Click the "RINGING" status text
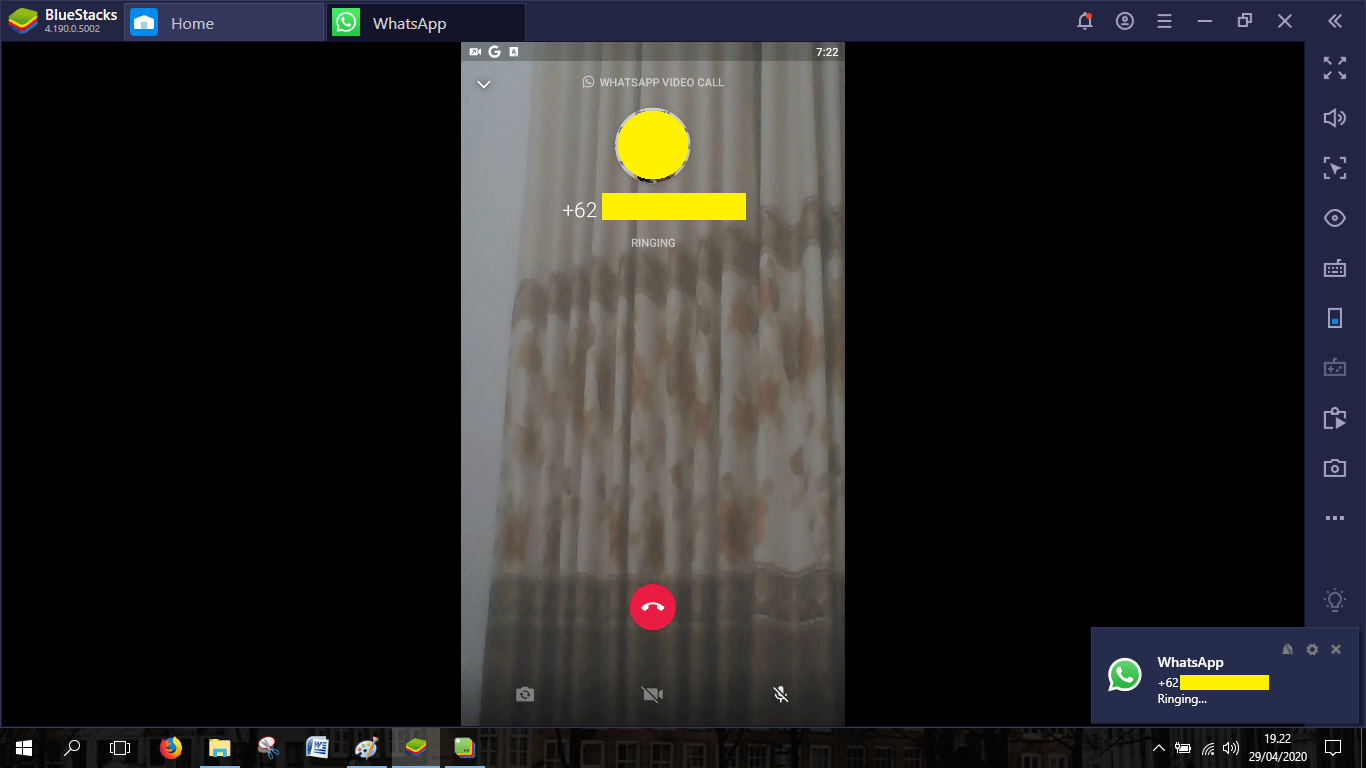The image size is (1366, 768). (653, 243)
